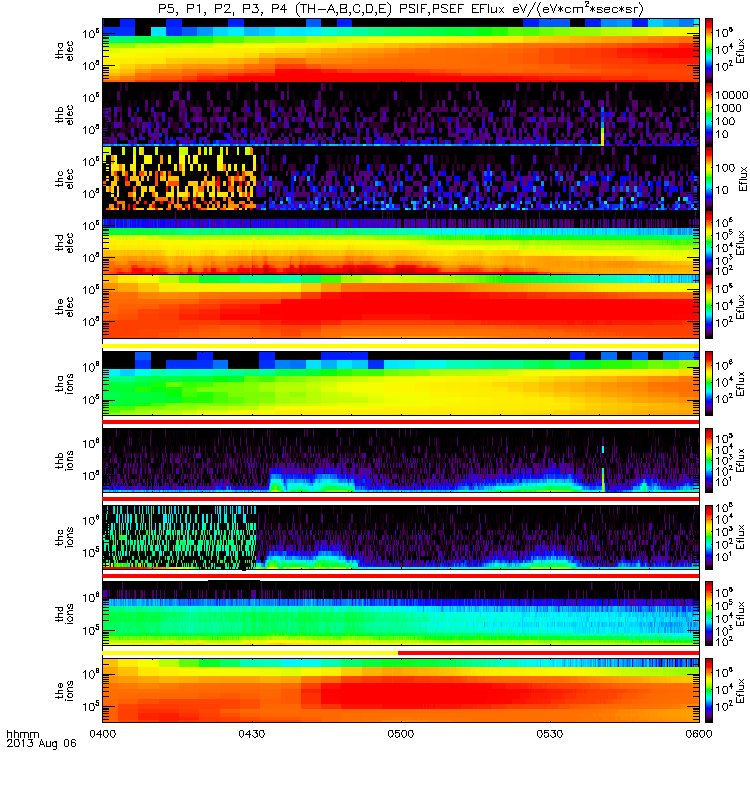Click the tha elec spectrogram panel
Viewport: 750px width, 800px height.
(401, 50)
